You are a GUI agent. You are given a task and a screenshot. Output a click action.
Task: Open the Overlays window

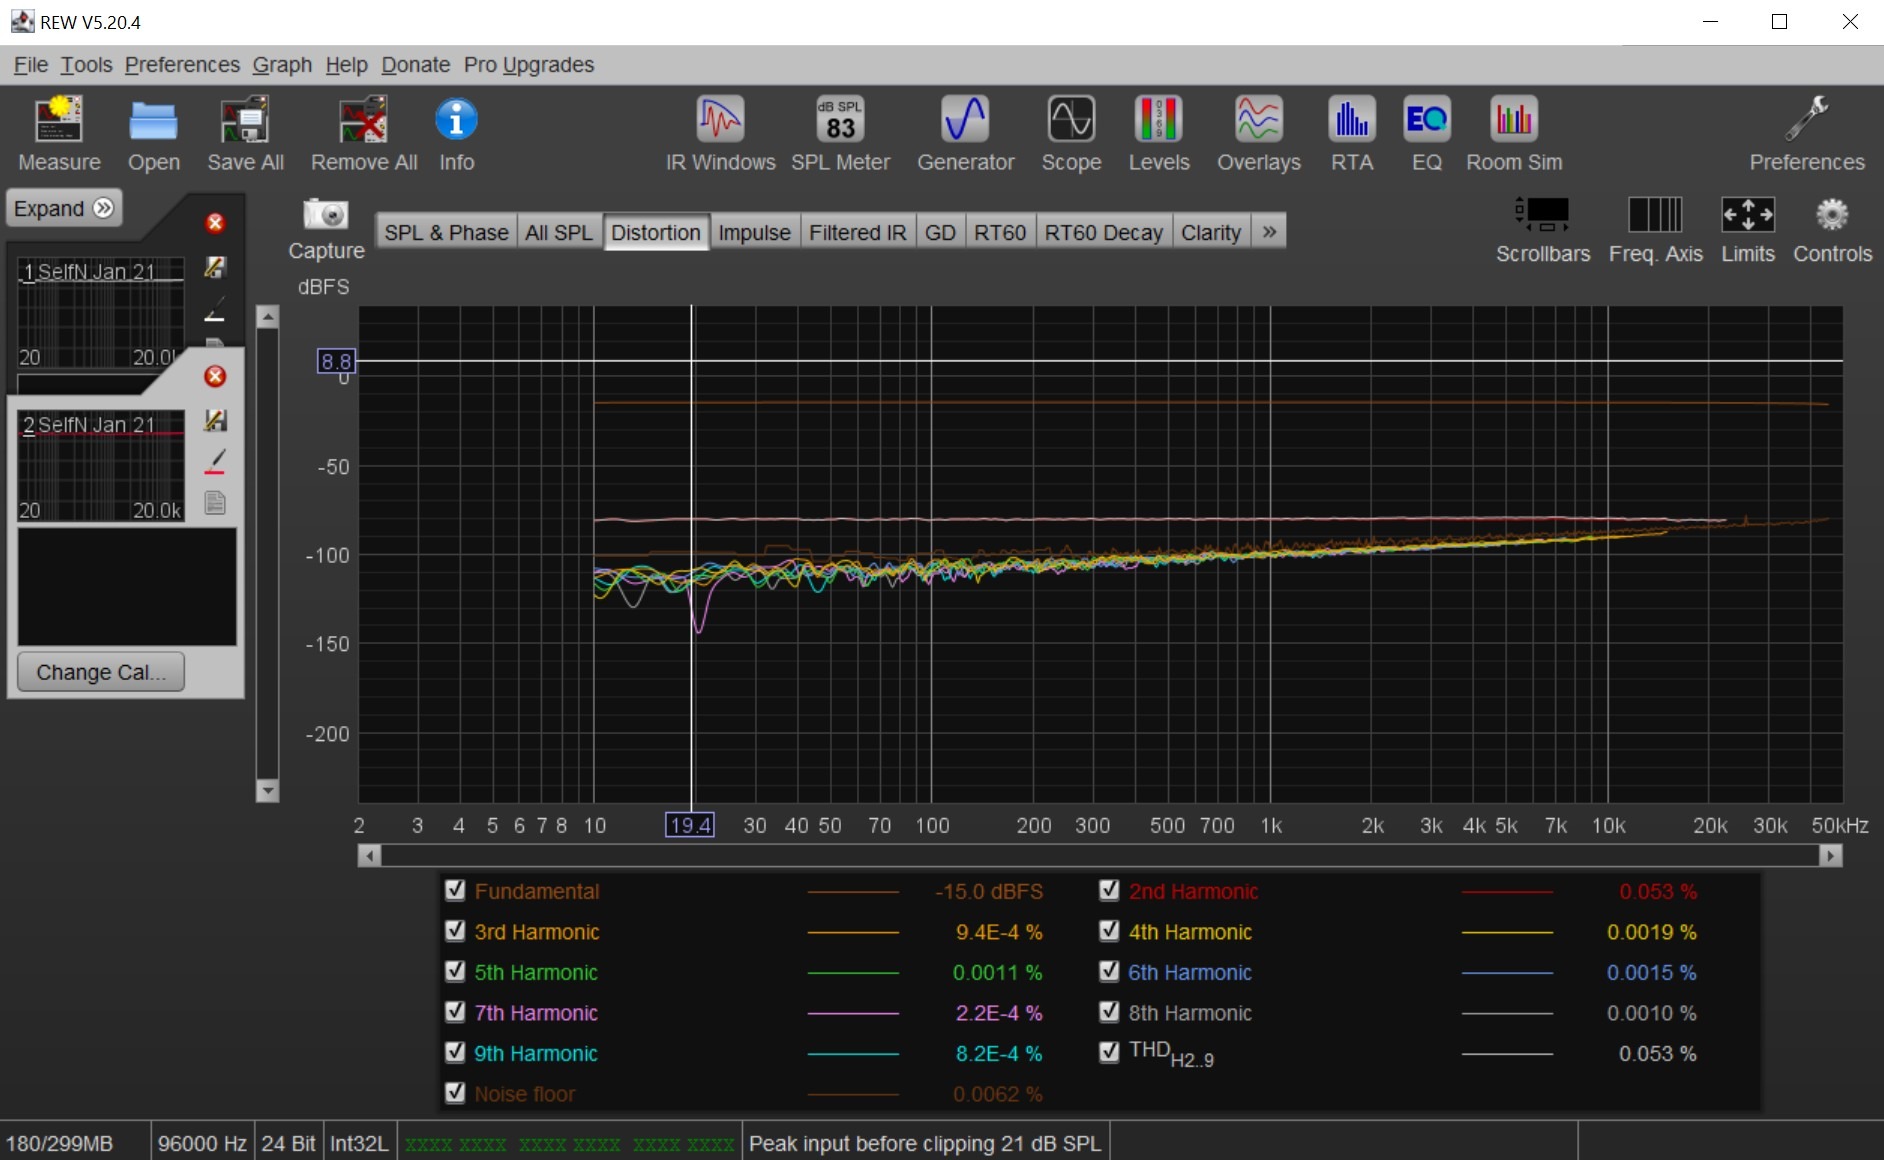point(1258,120)
